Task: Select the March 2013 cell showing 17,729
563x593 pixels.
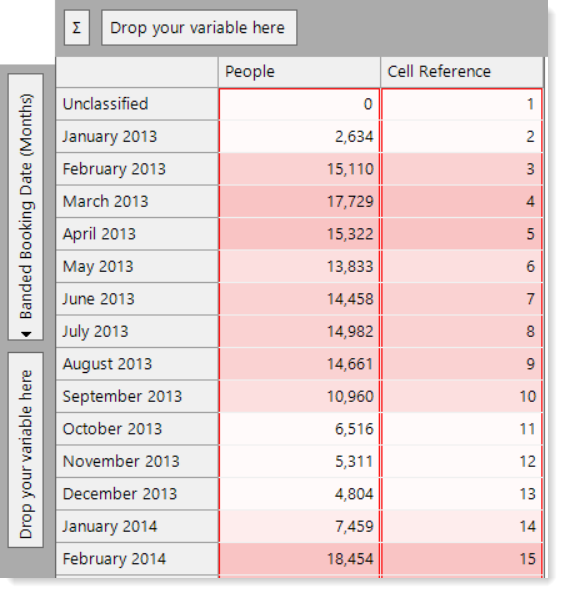Action: (x=299, y=202)
